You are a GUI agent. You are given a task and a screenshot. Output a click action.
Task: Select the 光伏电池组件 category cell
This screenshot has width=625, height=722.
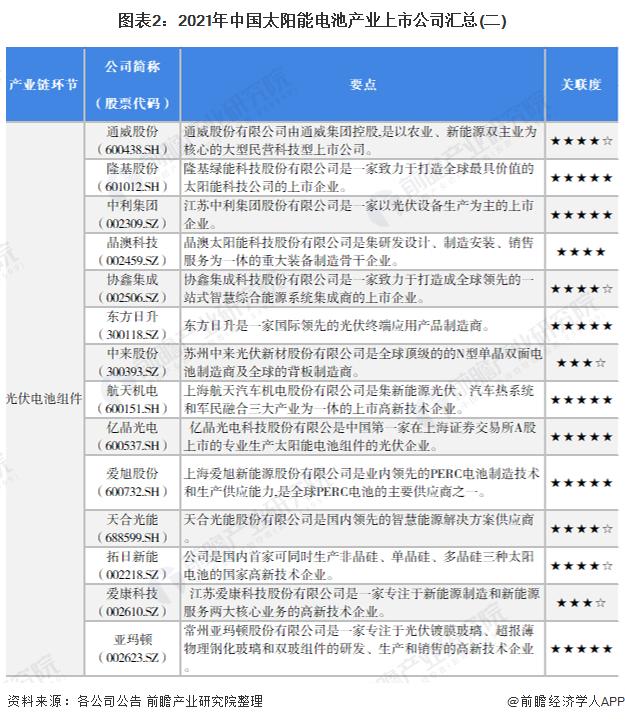point(44,399)
